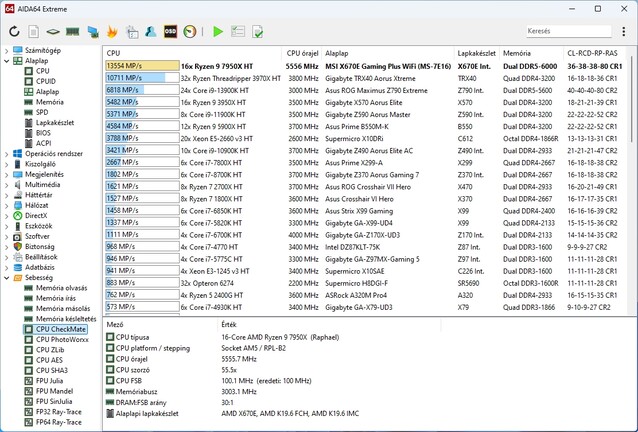Open the Biztonság tree item
This screenshot has height=432, width=638.
click(39, 247)
